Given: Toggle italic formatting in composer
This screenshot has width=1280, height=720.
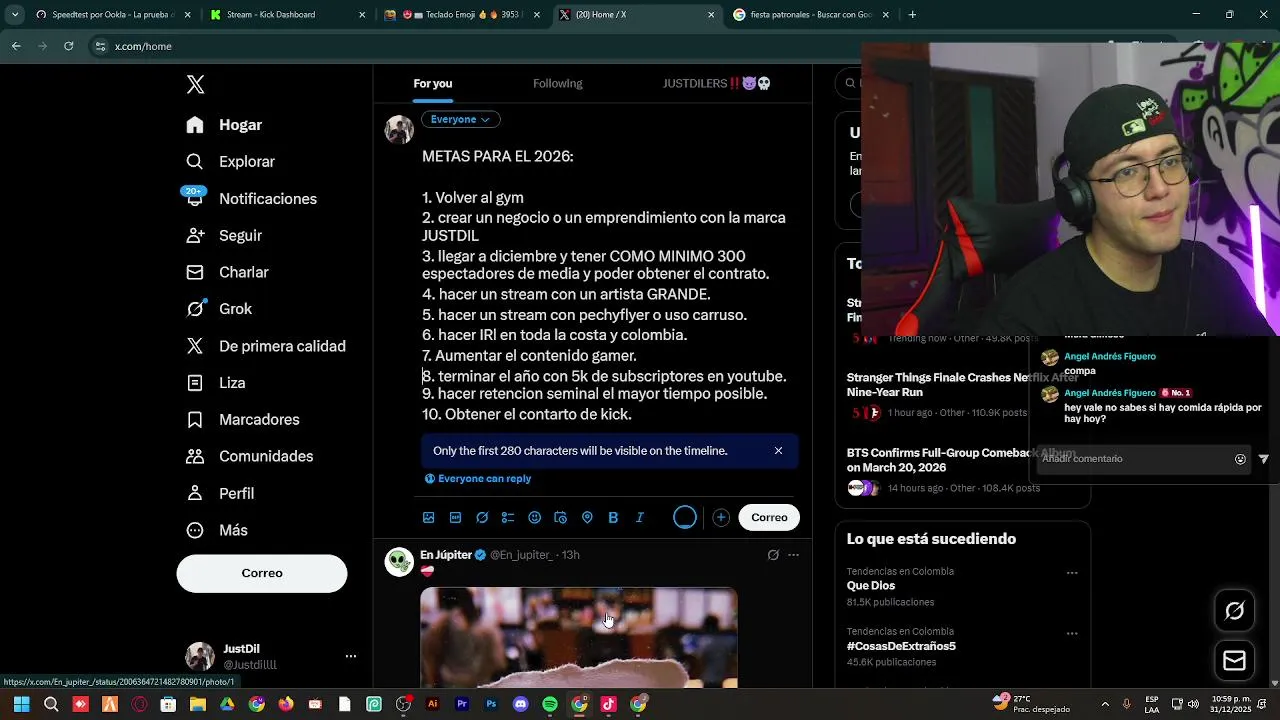Looking at the screenshot, I should tap(640, 517).
